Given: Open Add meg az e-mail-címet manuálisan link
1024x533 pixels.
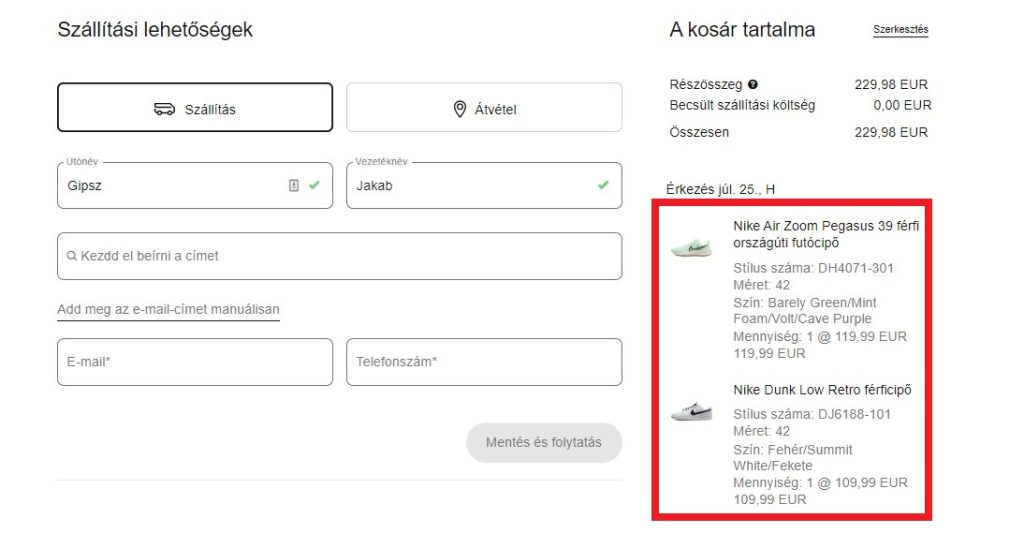Looking at the screenshot, I should coord(168,310).
